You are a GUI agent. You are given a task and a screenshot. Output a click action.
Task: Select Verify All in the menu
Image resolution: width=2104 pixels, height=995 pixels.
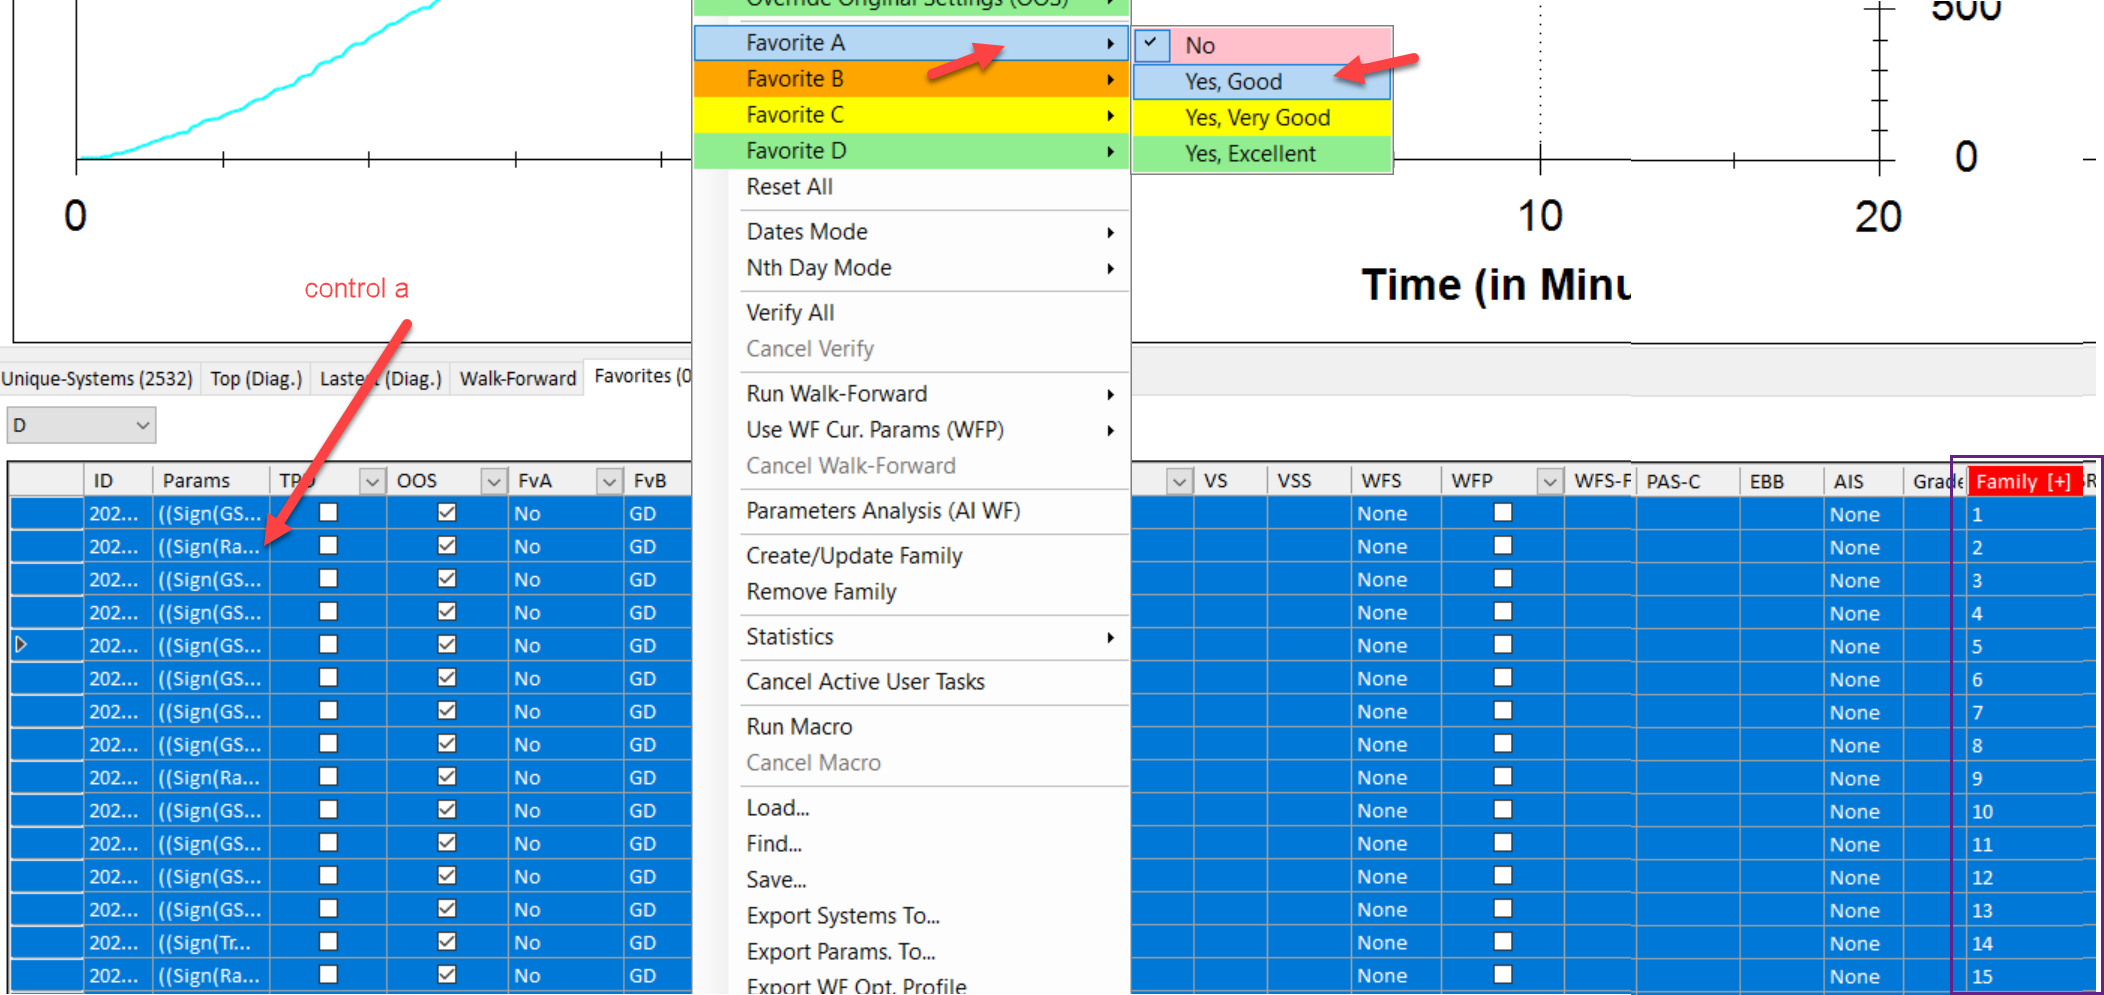[790, 313]
